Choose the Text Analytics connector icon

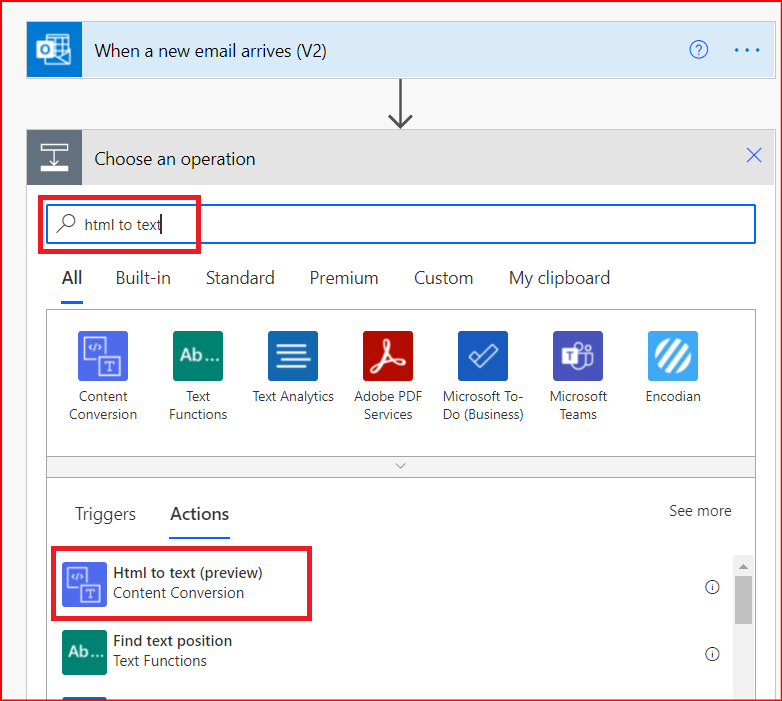point(293,356)
